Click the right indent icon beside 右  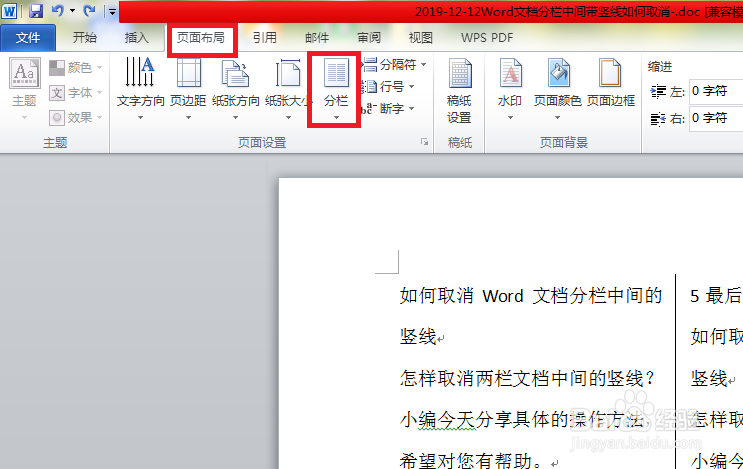pyautogui.click(x=658, y=119)
